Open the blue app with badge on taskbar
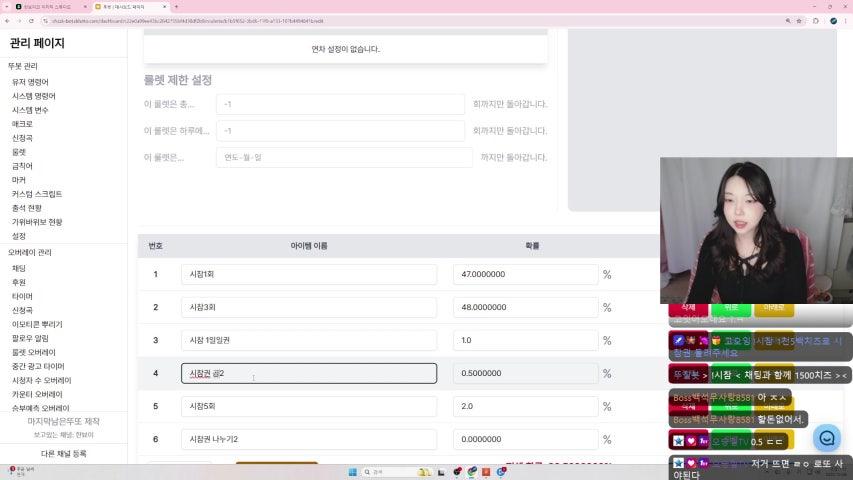Viewport: 853px width, 480px height. point(502,472)
